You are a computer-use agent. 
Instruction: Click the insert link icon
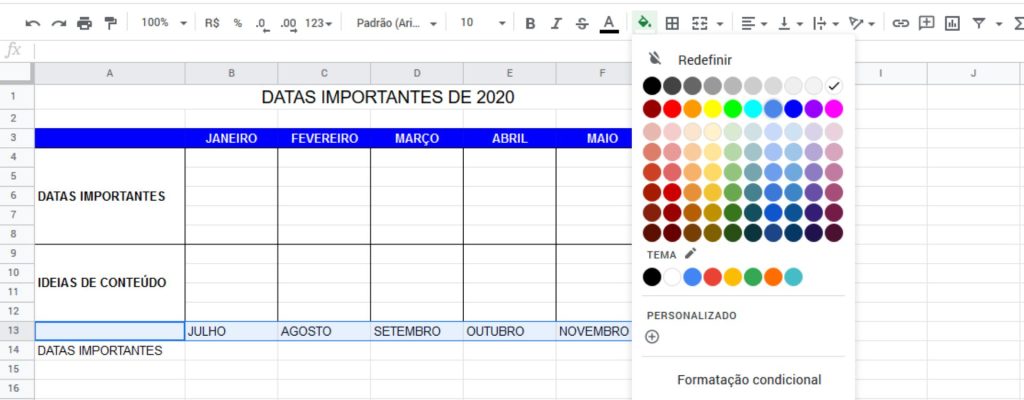(x=901, y=24)
